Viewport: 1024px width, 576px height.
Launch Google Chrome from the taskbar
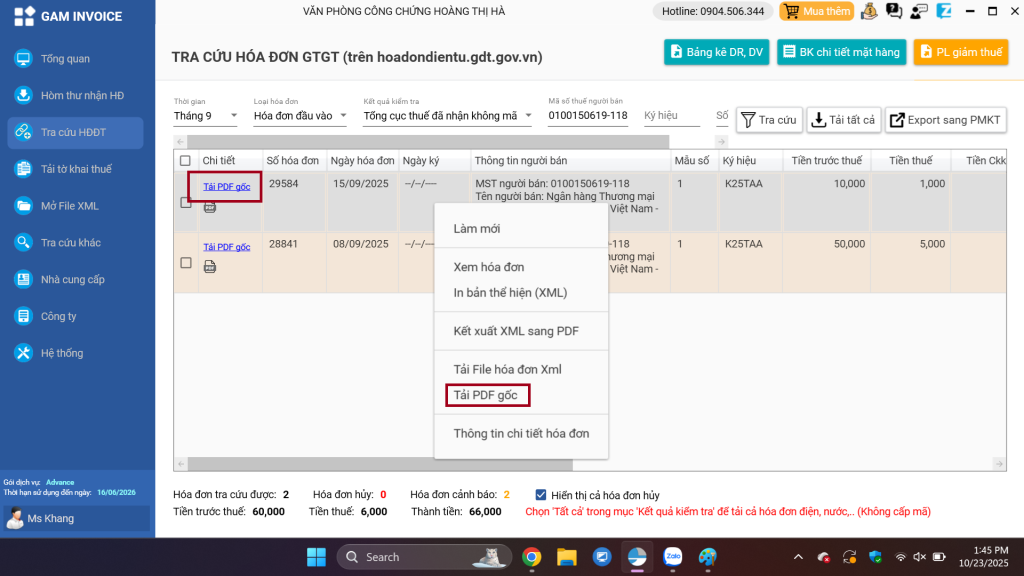pos(532,557)
